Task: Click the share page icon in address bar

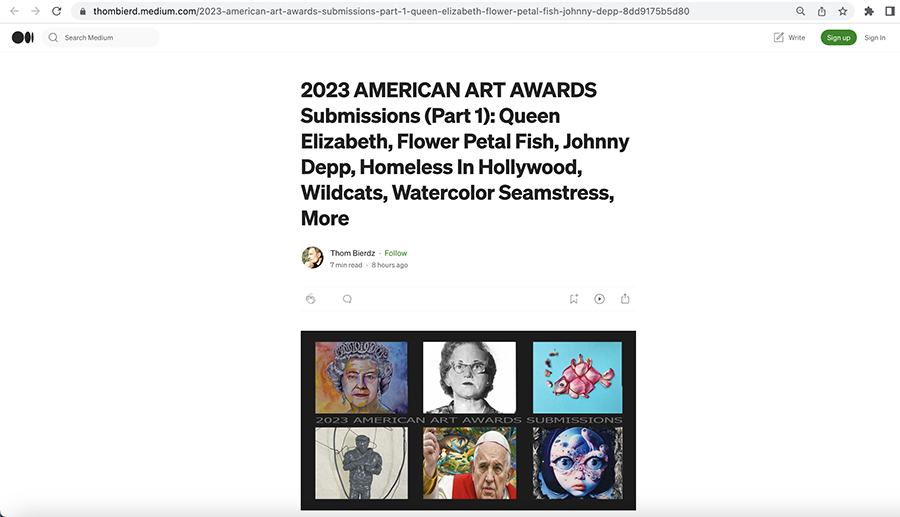Action: click(821, 11)
